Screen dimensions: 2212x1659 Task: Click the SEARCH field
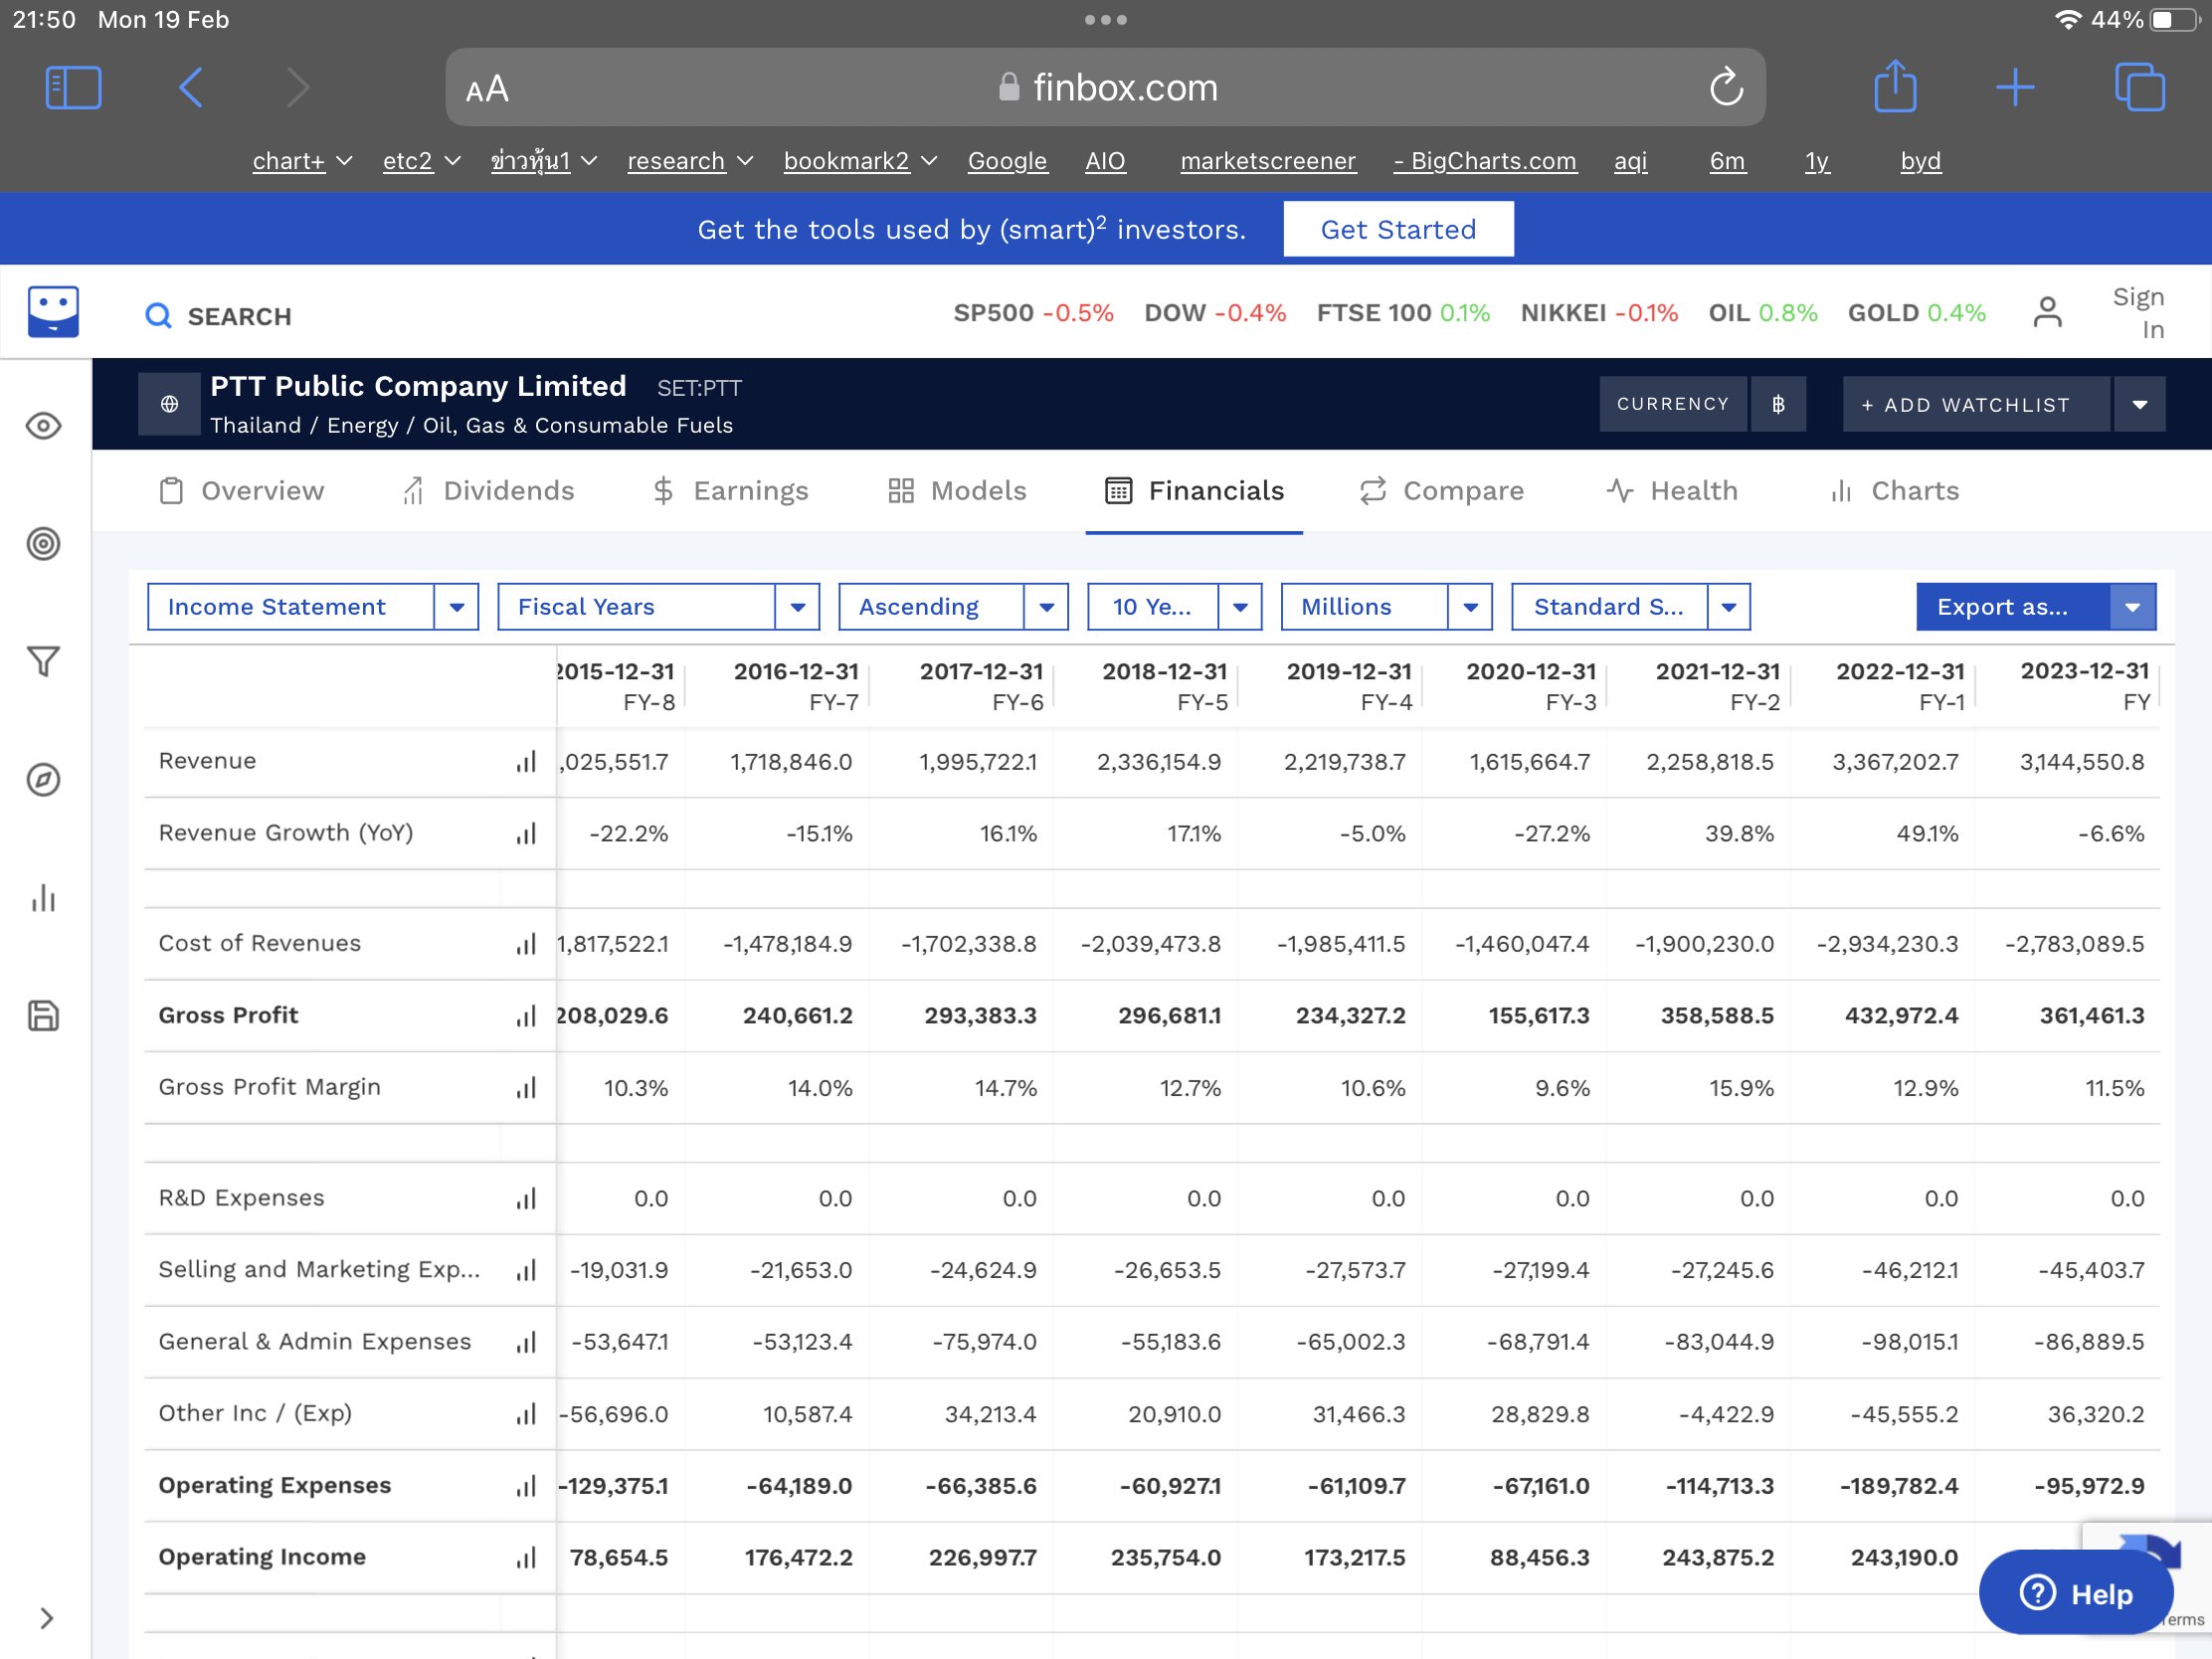click(x=220, y=316)
